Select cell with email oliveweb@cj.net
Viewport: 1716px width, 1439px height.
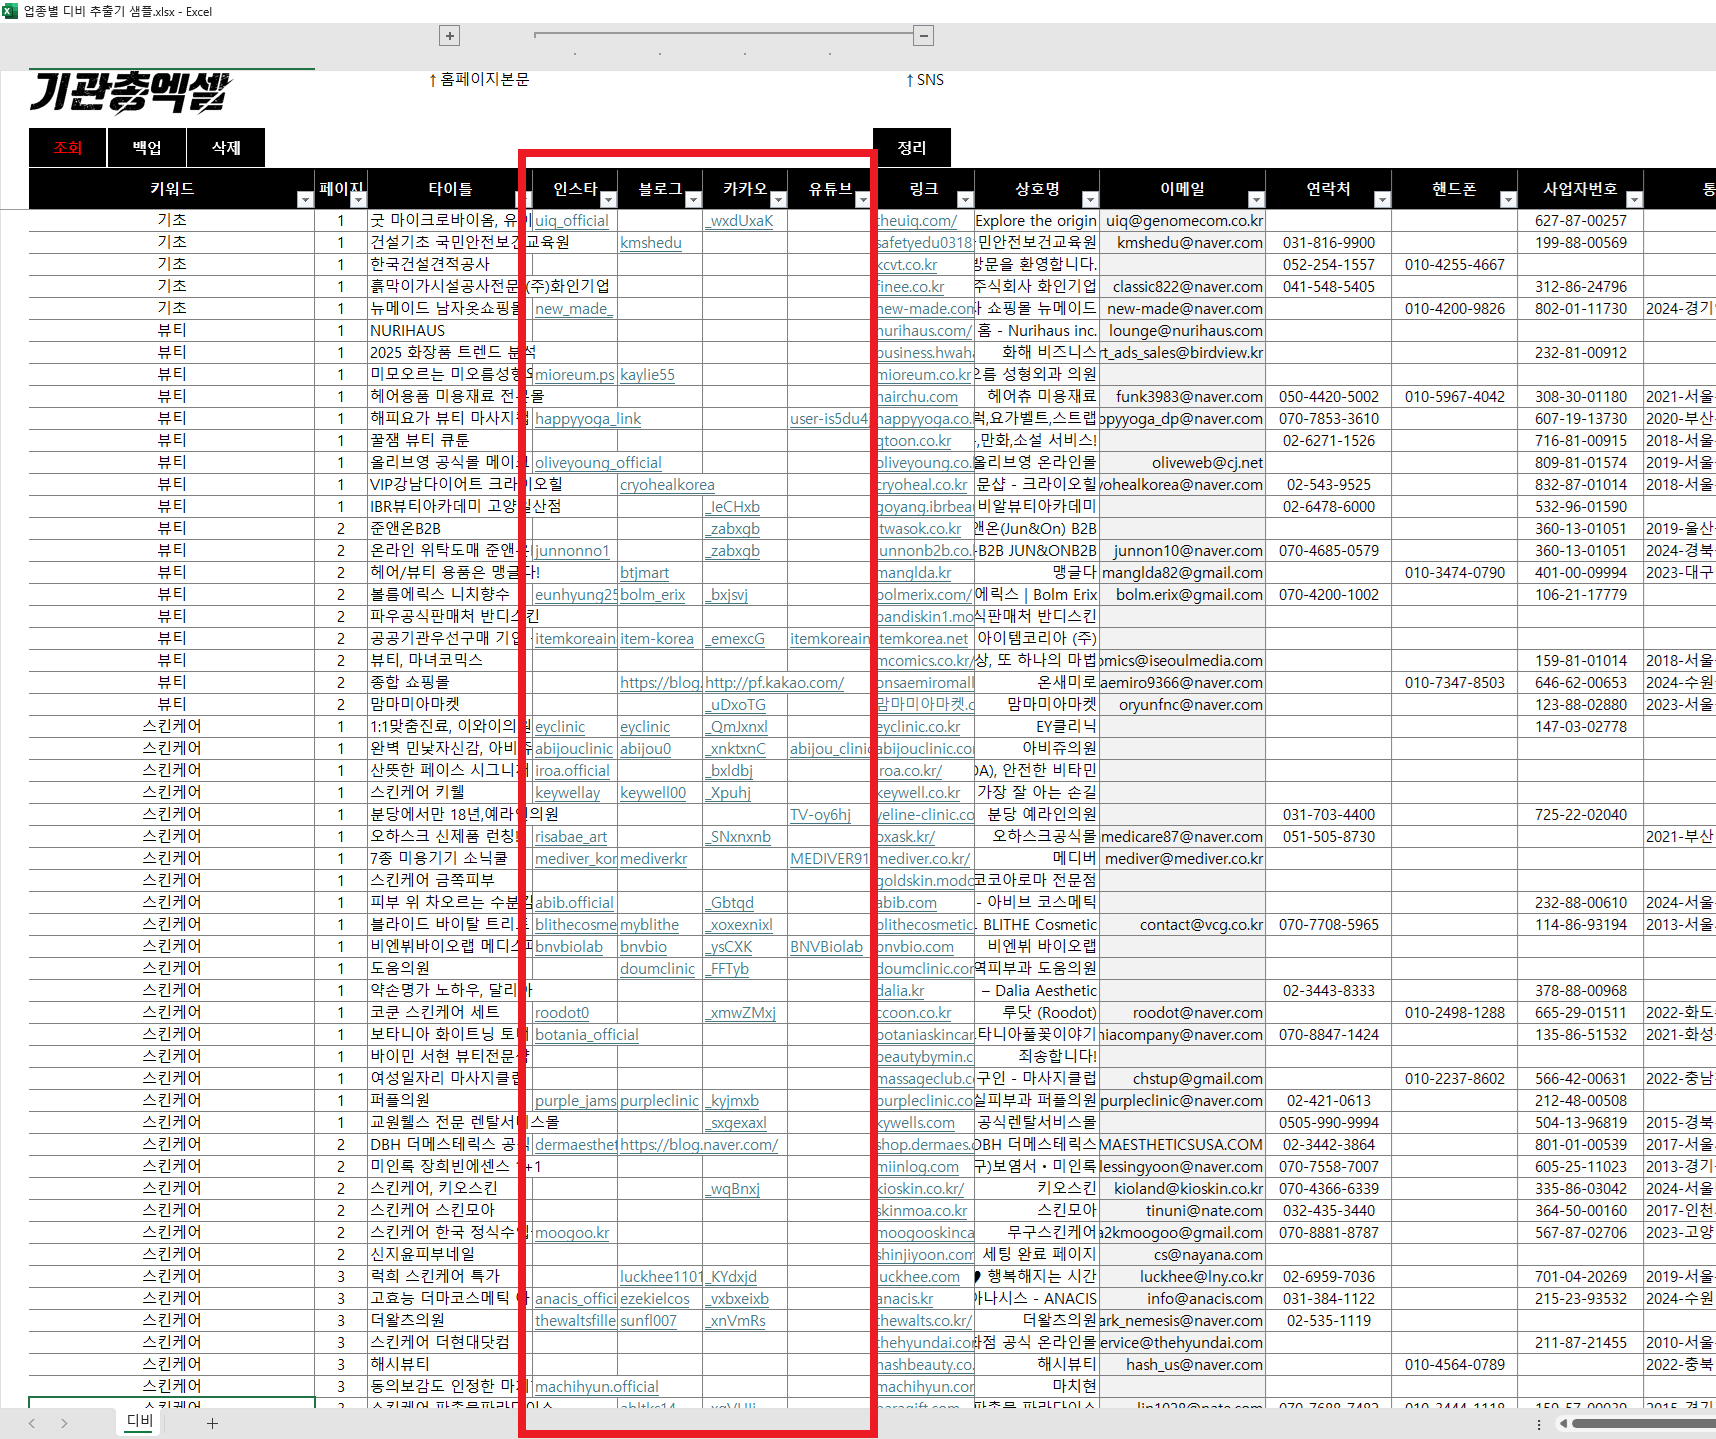1182,463
